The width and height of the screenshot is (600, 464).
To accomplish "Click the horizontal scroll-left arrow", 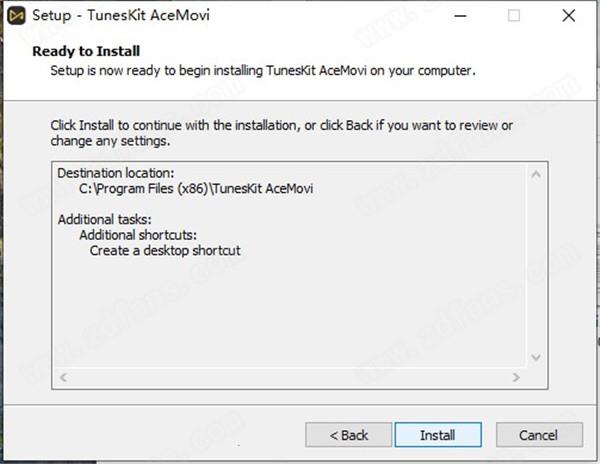I will click(64, 378).
